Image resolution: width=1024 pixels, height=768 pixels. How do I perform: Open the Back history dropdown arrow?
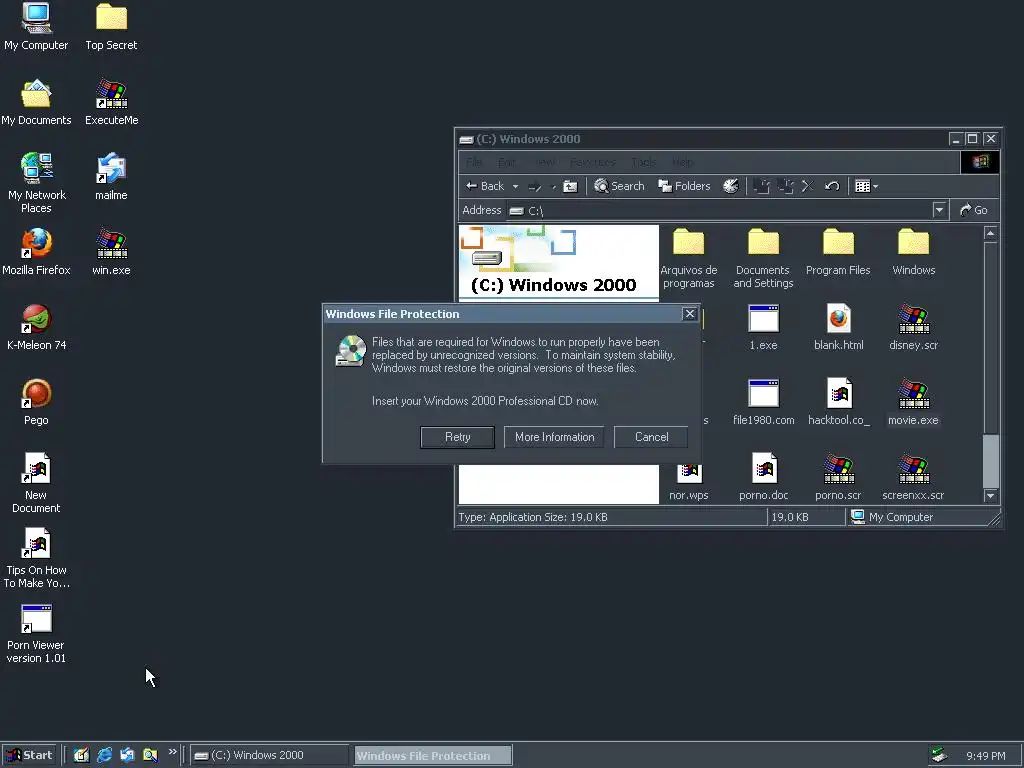pyautogui.click(x=515, y=186)
